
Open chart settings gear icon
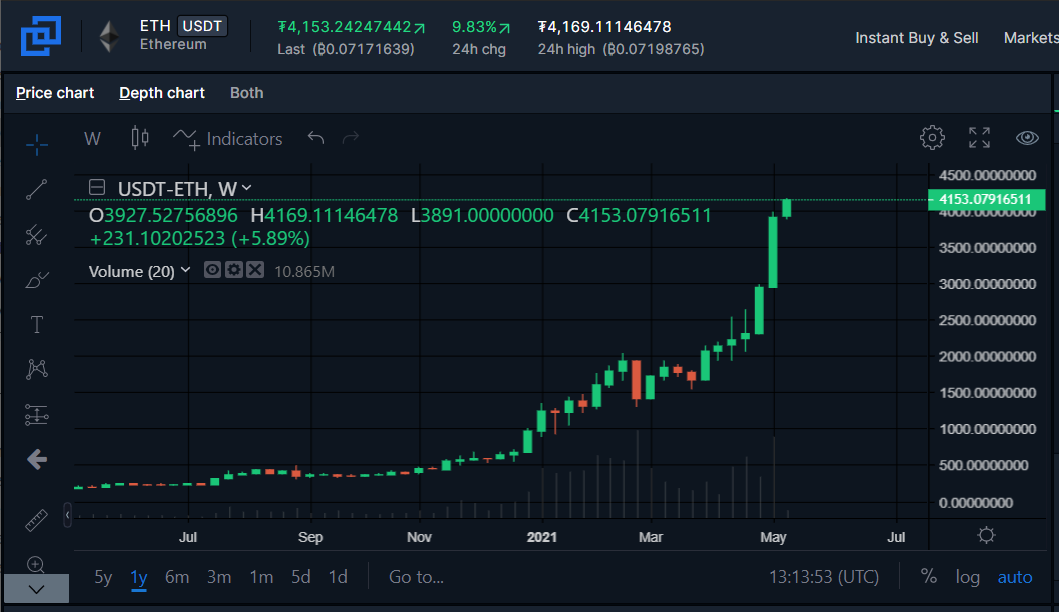[x=932, y=138]
